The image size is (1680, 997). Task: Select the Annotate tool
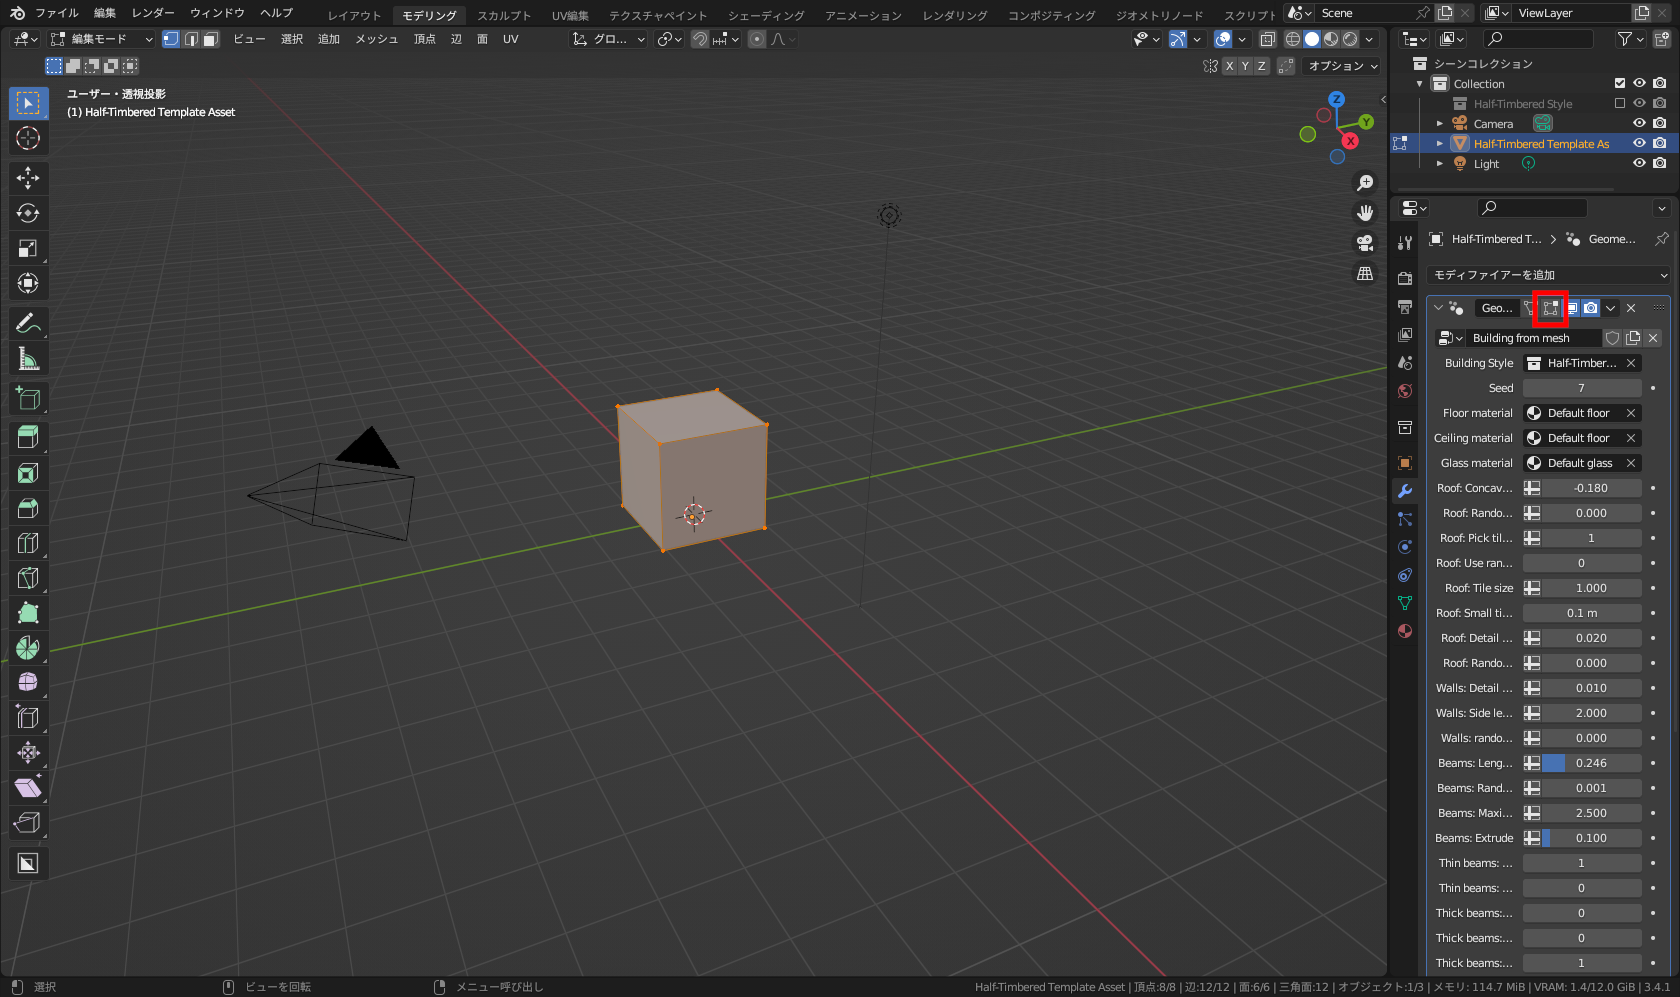point(28,323)
